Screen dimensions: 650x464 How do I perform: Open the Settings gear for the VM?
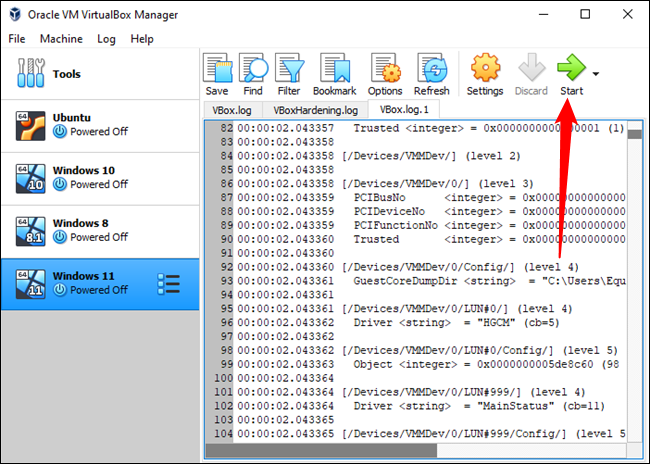pyautogui.click(x=485, y=68)
